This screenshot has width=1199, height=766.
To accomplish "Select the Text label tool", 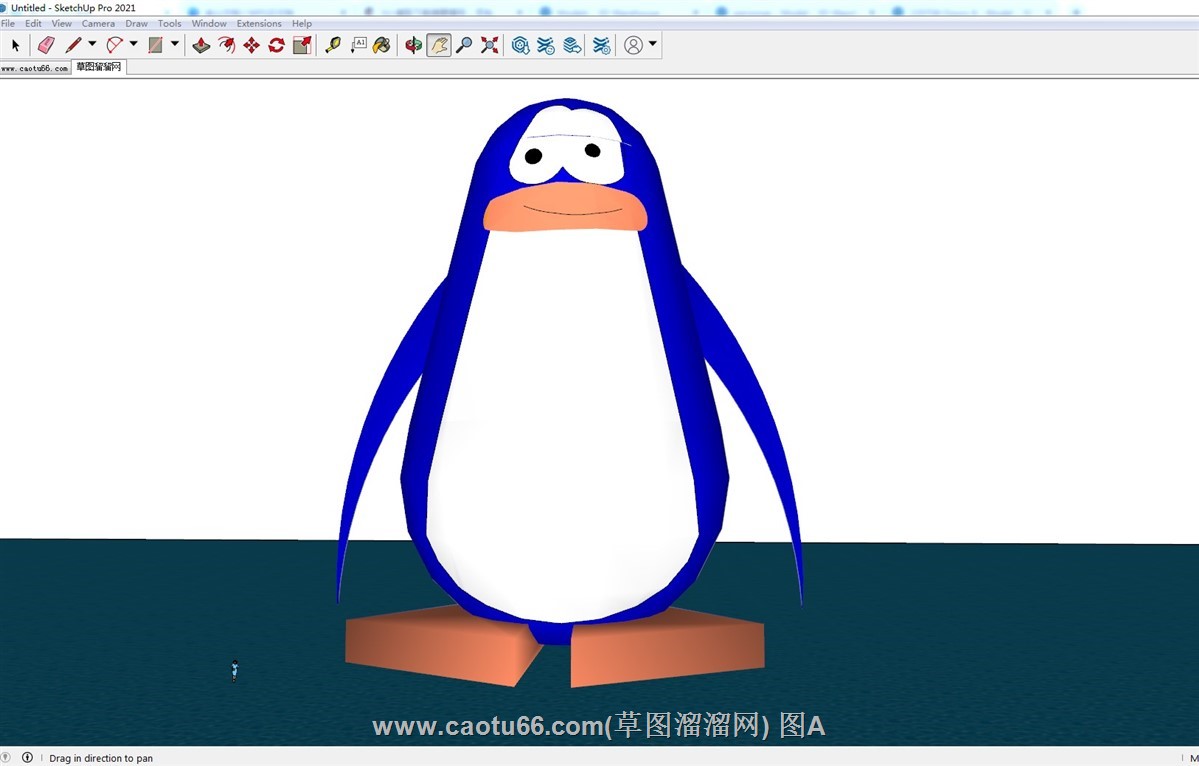I will (358, 45).
